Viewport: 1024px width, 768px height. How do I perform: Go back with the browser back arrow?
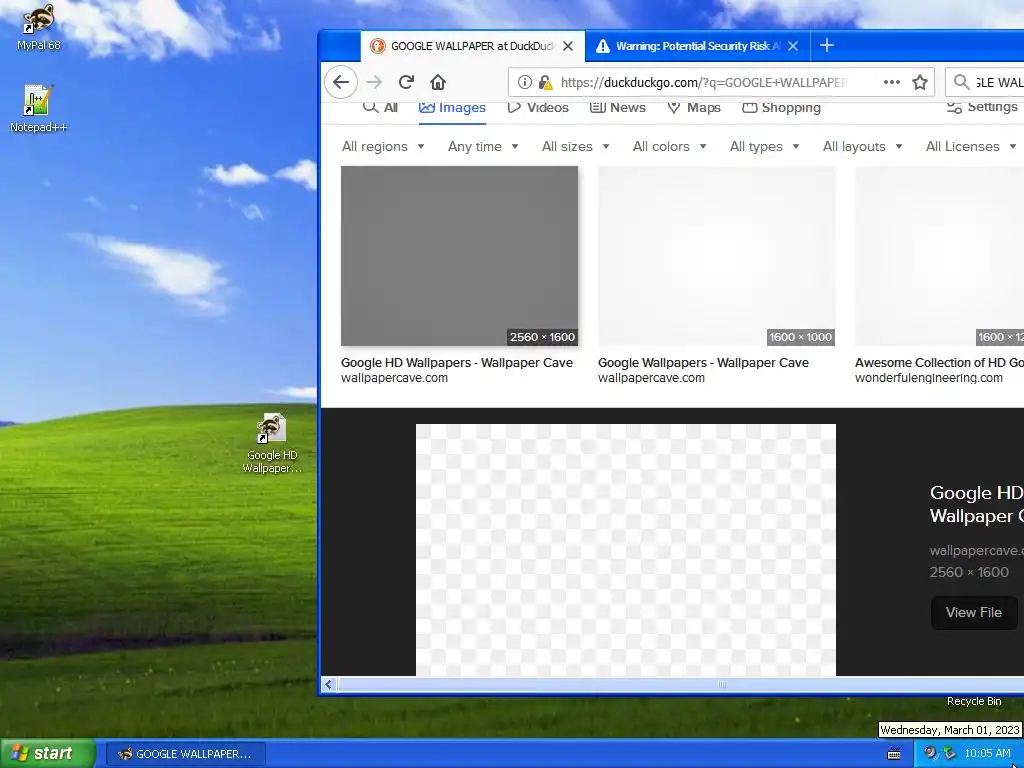coord(341,82)
